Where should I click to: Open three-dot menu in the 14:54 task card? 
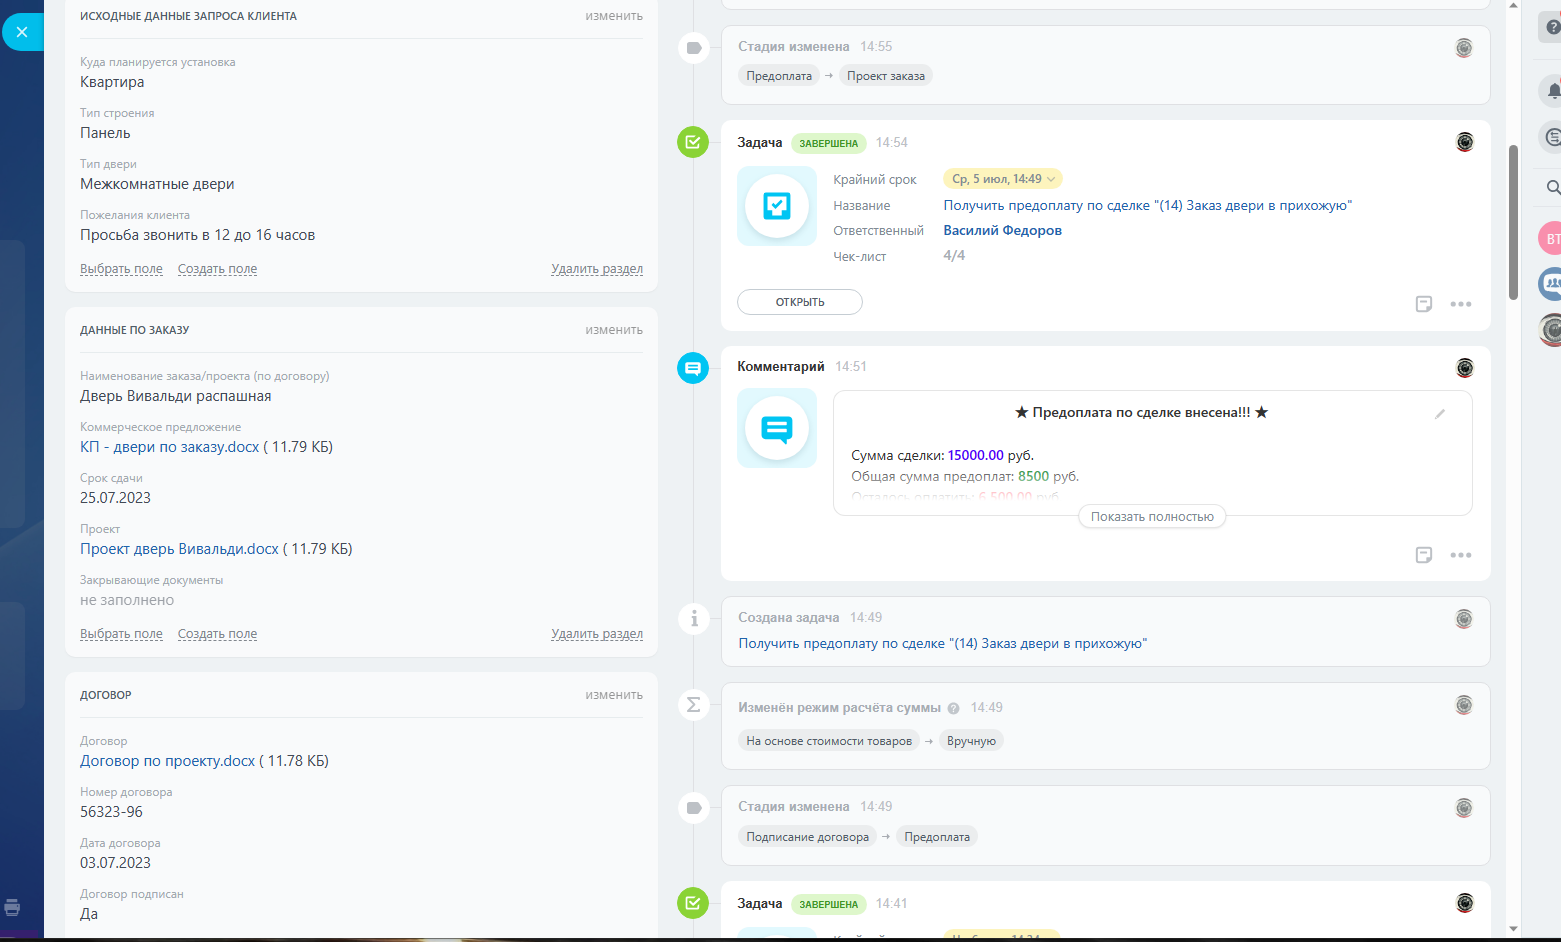click(1460, 304)
